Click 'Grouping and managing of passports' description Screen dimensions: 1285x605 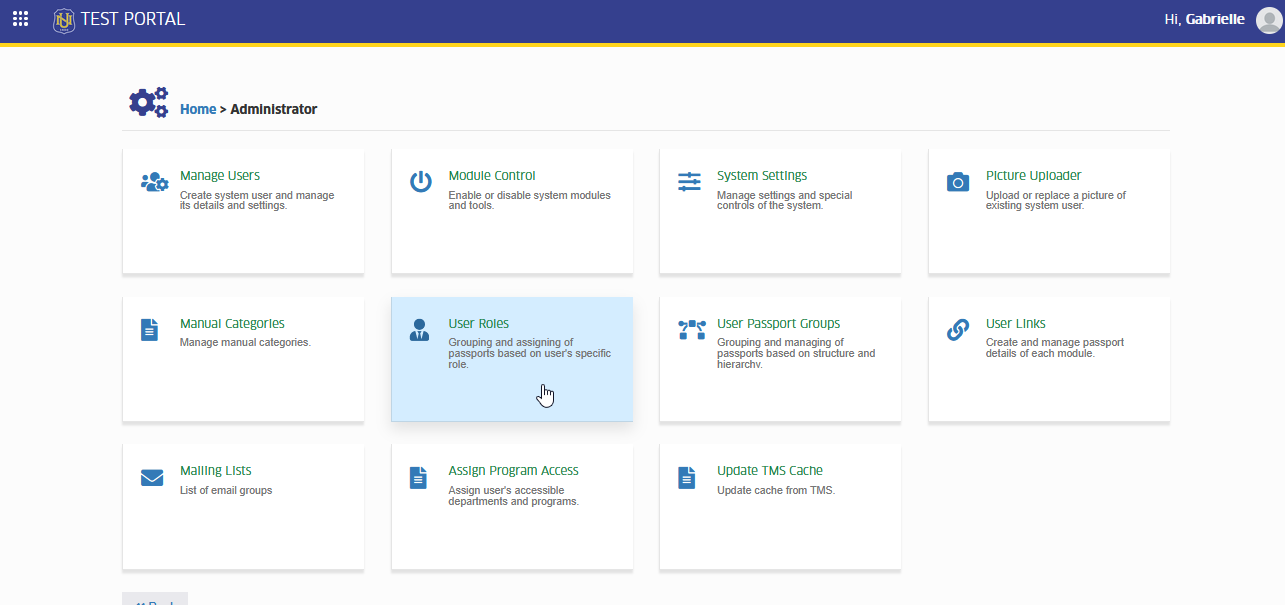tap(796, 353)
